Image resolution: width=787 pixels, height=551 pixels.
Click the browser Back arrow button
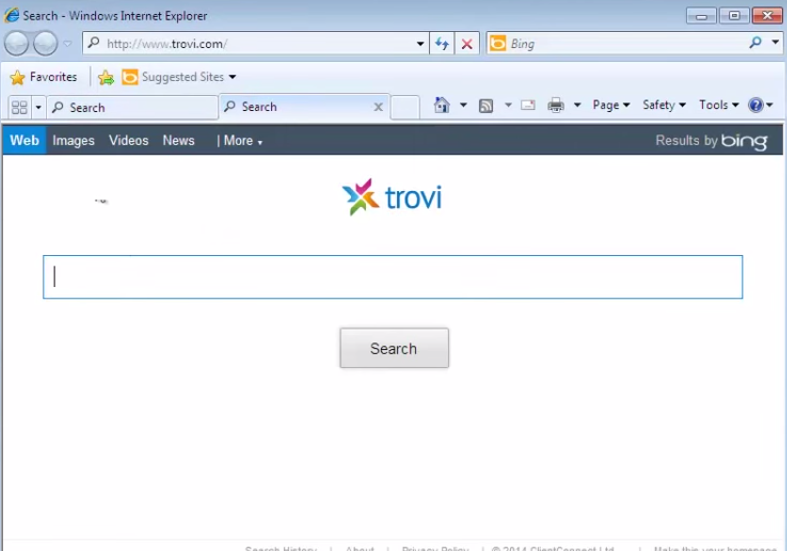click(17, 44)
